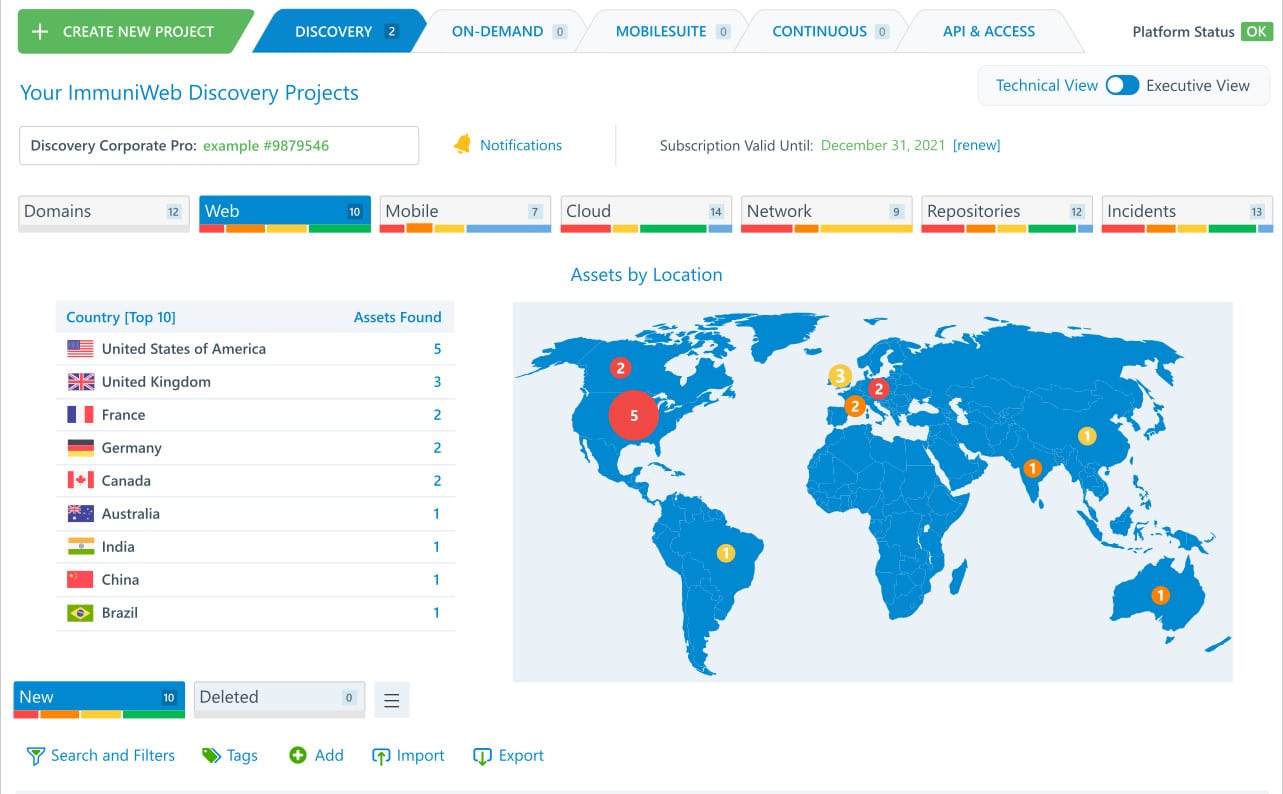The height and width of the screenshot is (794, 1283).
Task: Click the China flag icon
Action: point(80,580)
